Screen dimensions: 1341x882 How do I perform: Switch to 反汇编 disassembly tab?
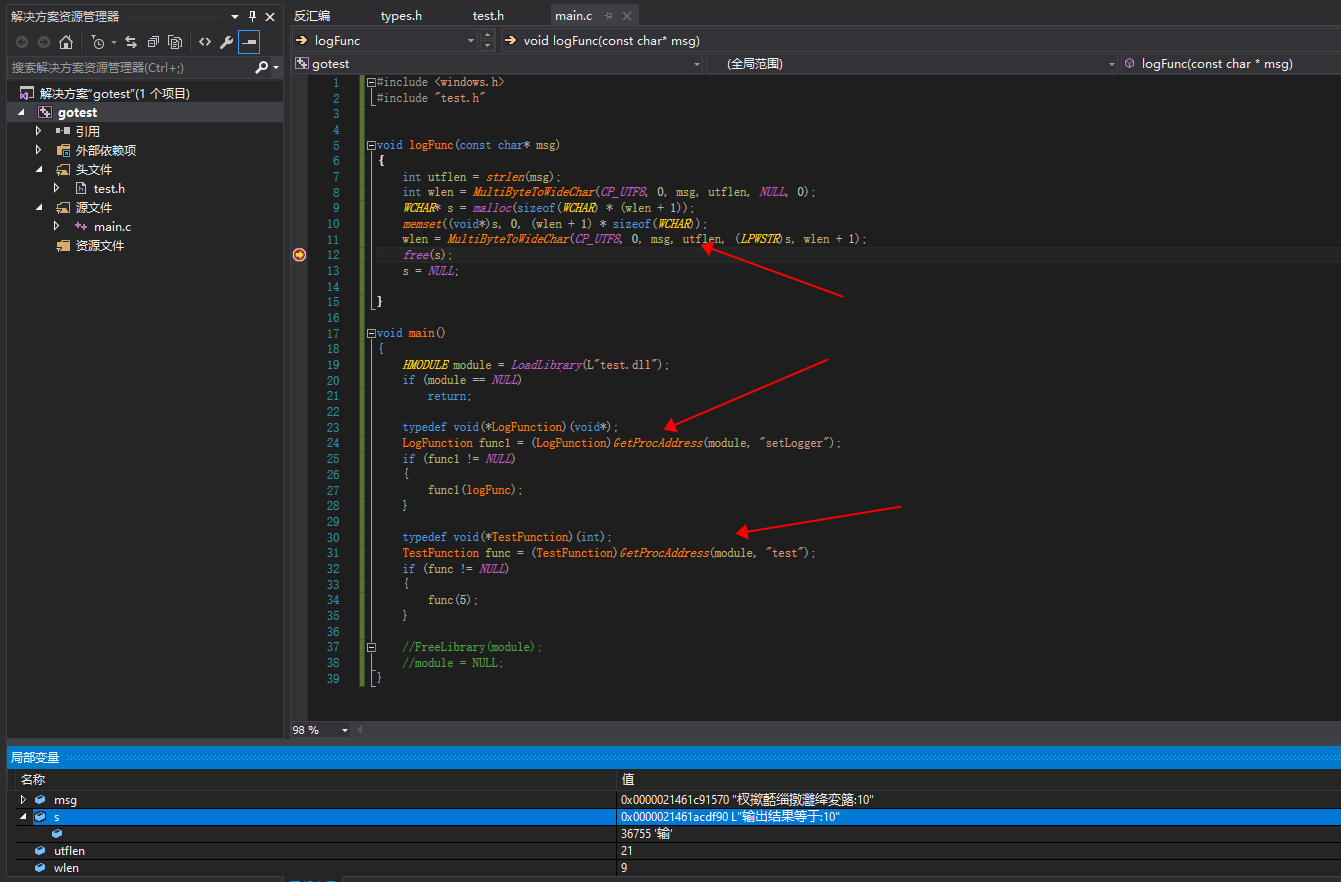pos(312,15)
